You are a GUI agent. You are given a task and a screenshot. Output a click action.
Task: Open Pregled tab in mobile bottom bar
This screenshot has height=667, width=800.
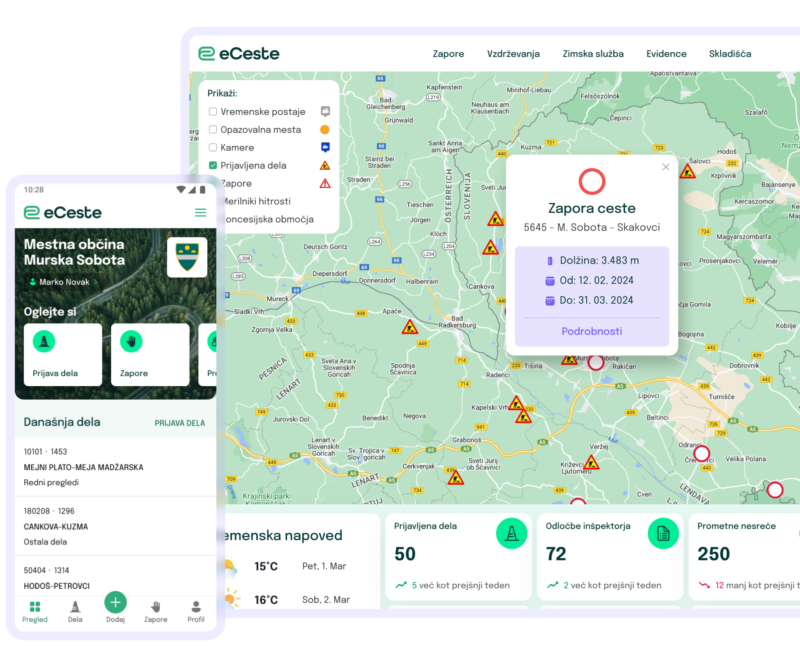34,611
